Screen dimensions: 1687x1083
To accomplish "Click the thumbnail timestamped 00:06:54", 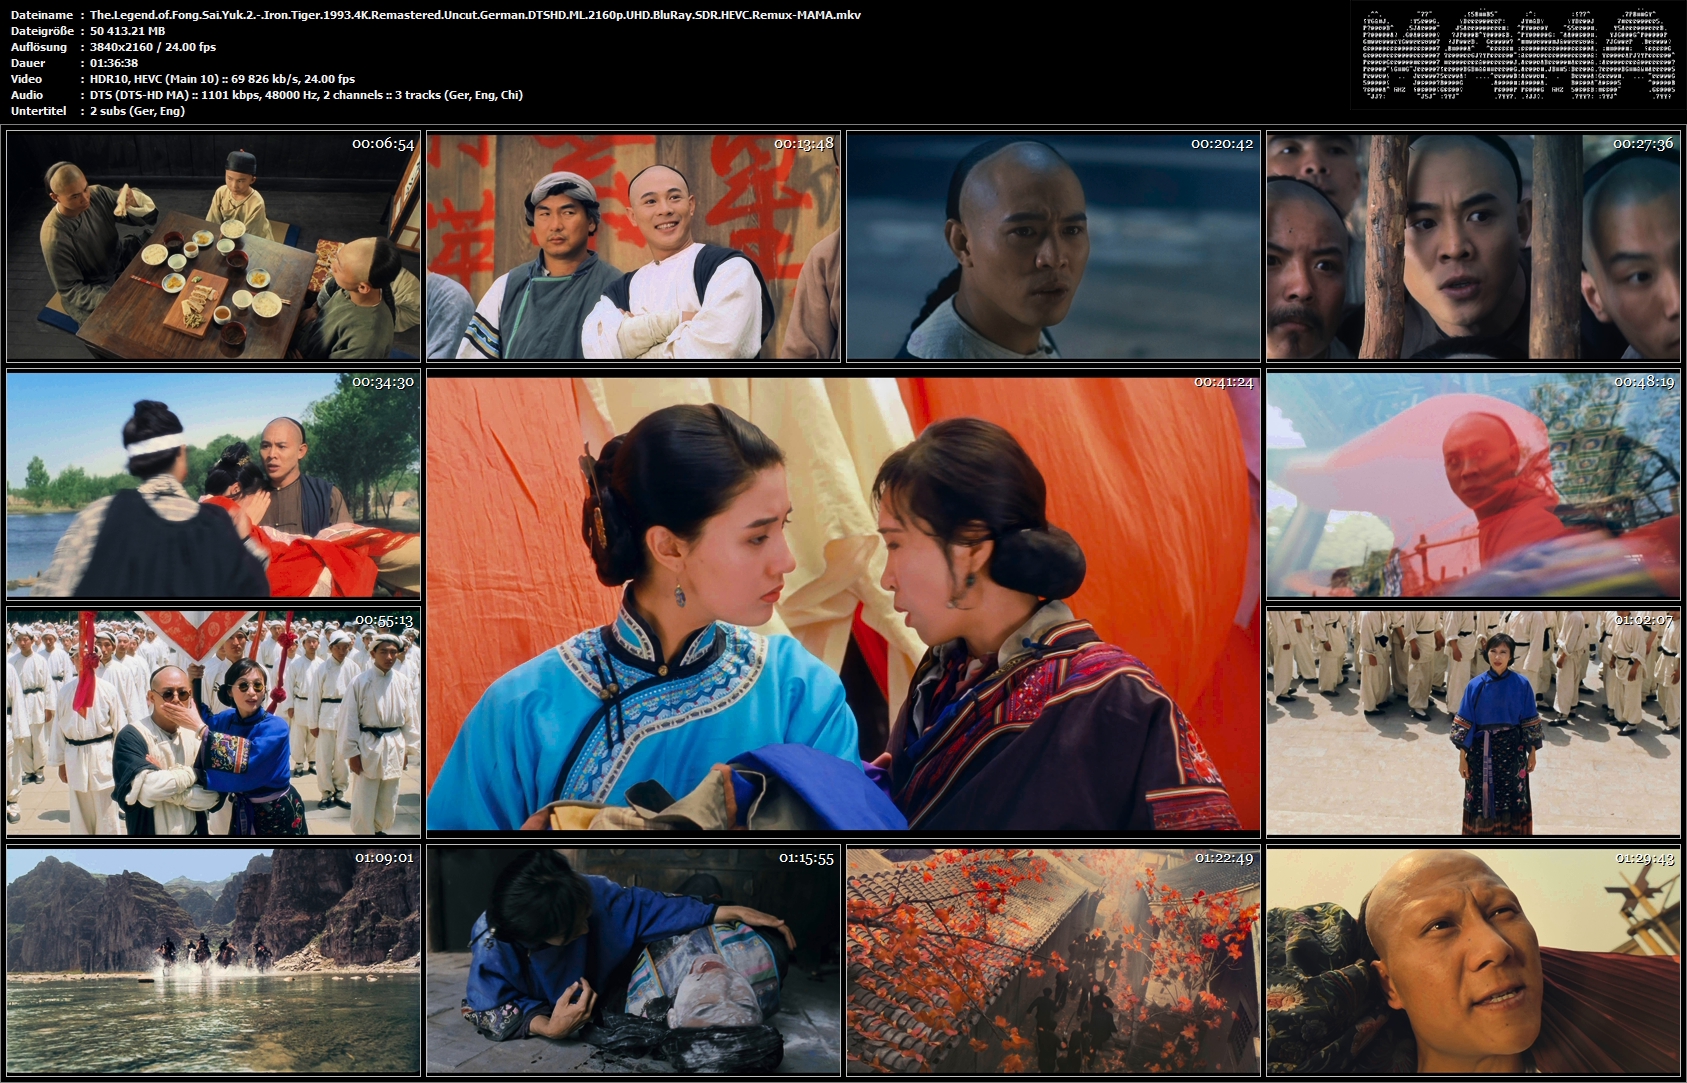I will [213, 246].
